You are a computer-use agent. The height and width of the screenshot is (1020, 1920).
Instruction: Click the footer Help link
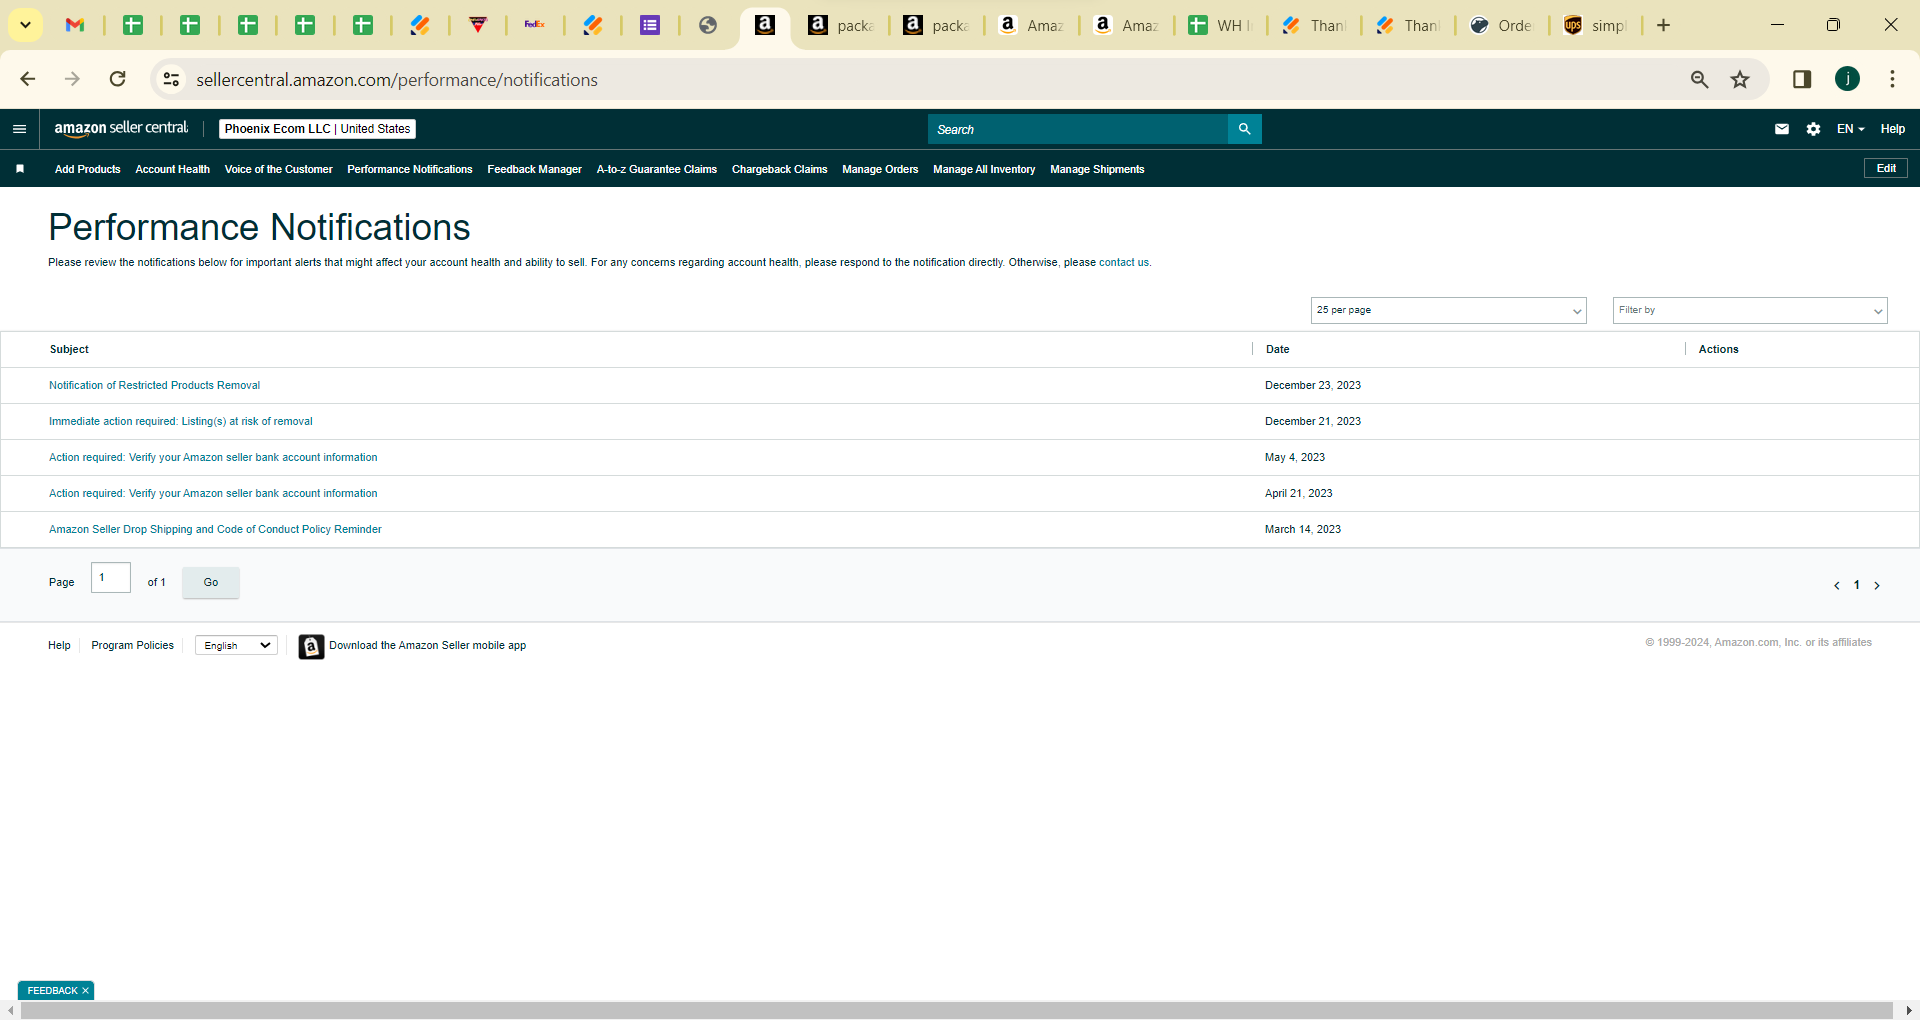[x=59, y=645]
